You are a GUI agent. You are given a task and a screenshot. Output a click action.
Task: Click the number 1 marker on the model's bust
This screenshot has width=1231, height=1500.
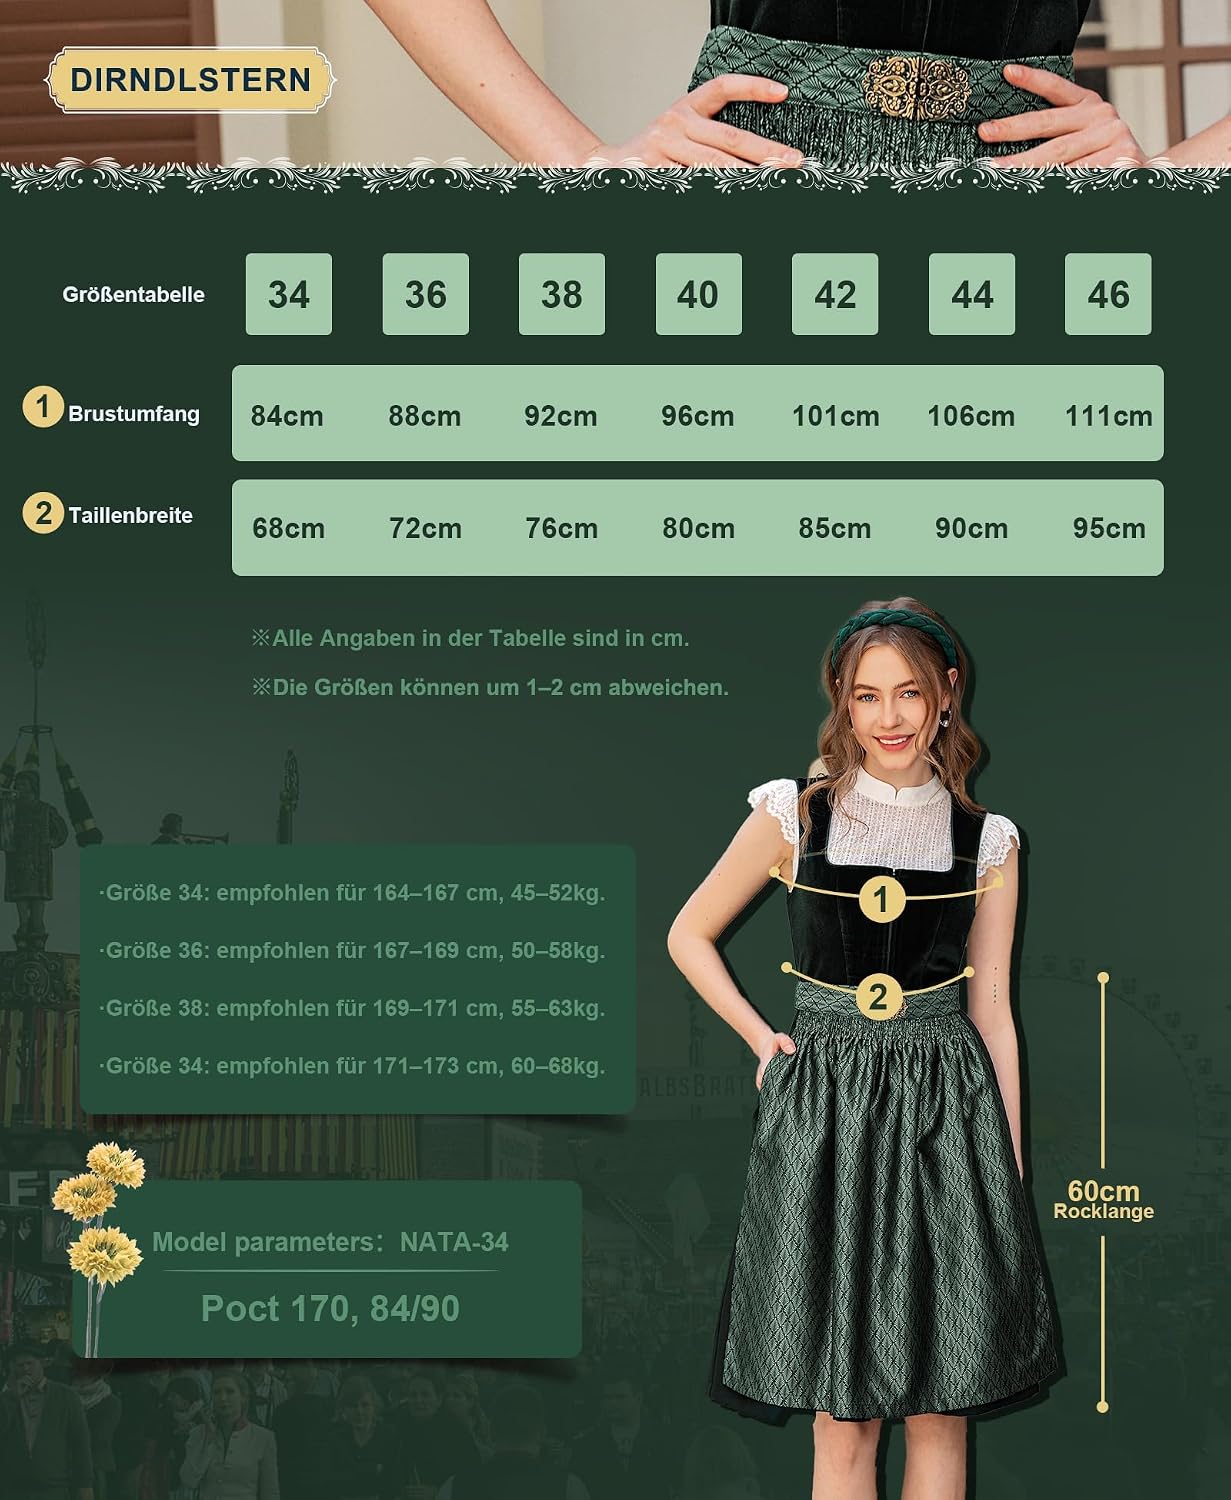pos(881,900)
